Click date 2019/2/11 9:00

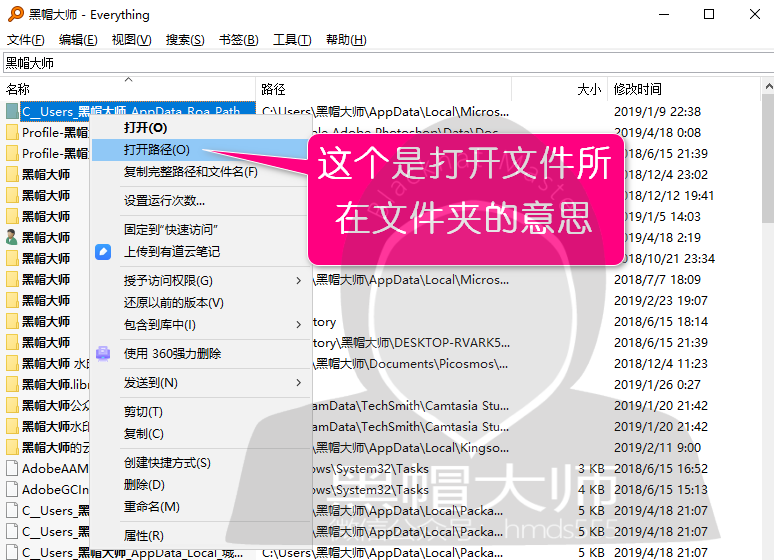tap(657, 447)
